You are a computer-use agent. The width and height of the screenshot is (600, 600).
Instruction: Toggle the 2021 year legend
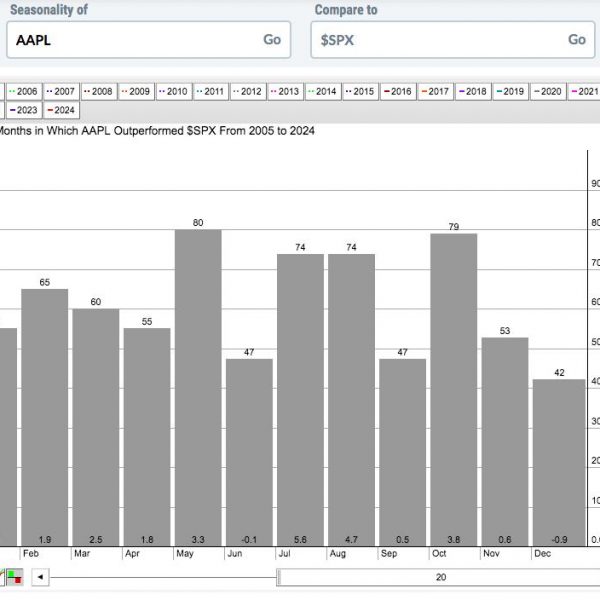click(584, 92)
